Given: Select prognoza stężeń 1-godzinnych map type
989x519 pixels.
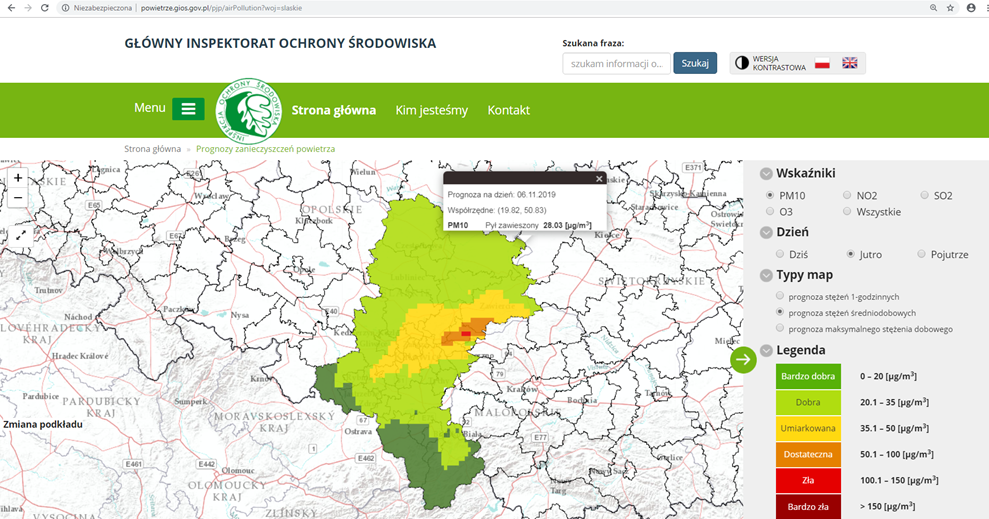Looking at the screenshot, I should [x=780, y=296].
